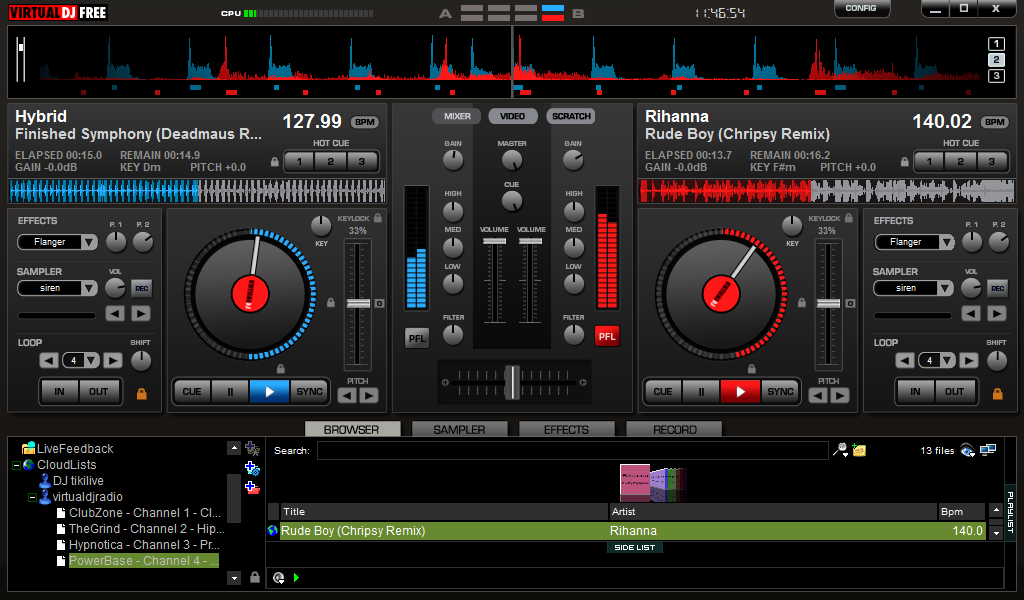The width and height of the screenshot is (1024, 600).
Task: Switch to the SAMPLER tab
Action: [459, 430]
